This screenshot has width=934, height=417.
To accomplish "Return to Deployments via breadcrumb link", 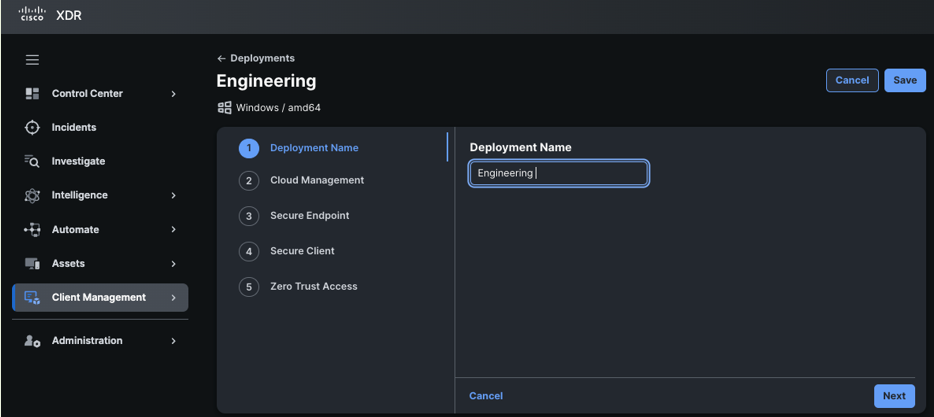I will tap(262, 58).
